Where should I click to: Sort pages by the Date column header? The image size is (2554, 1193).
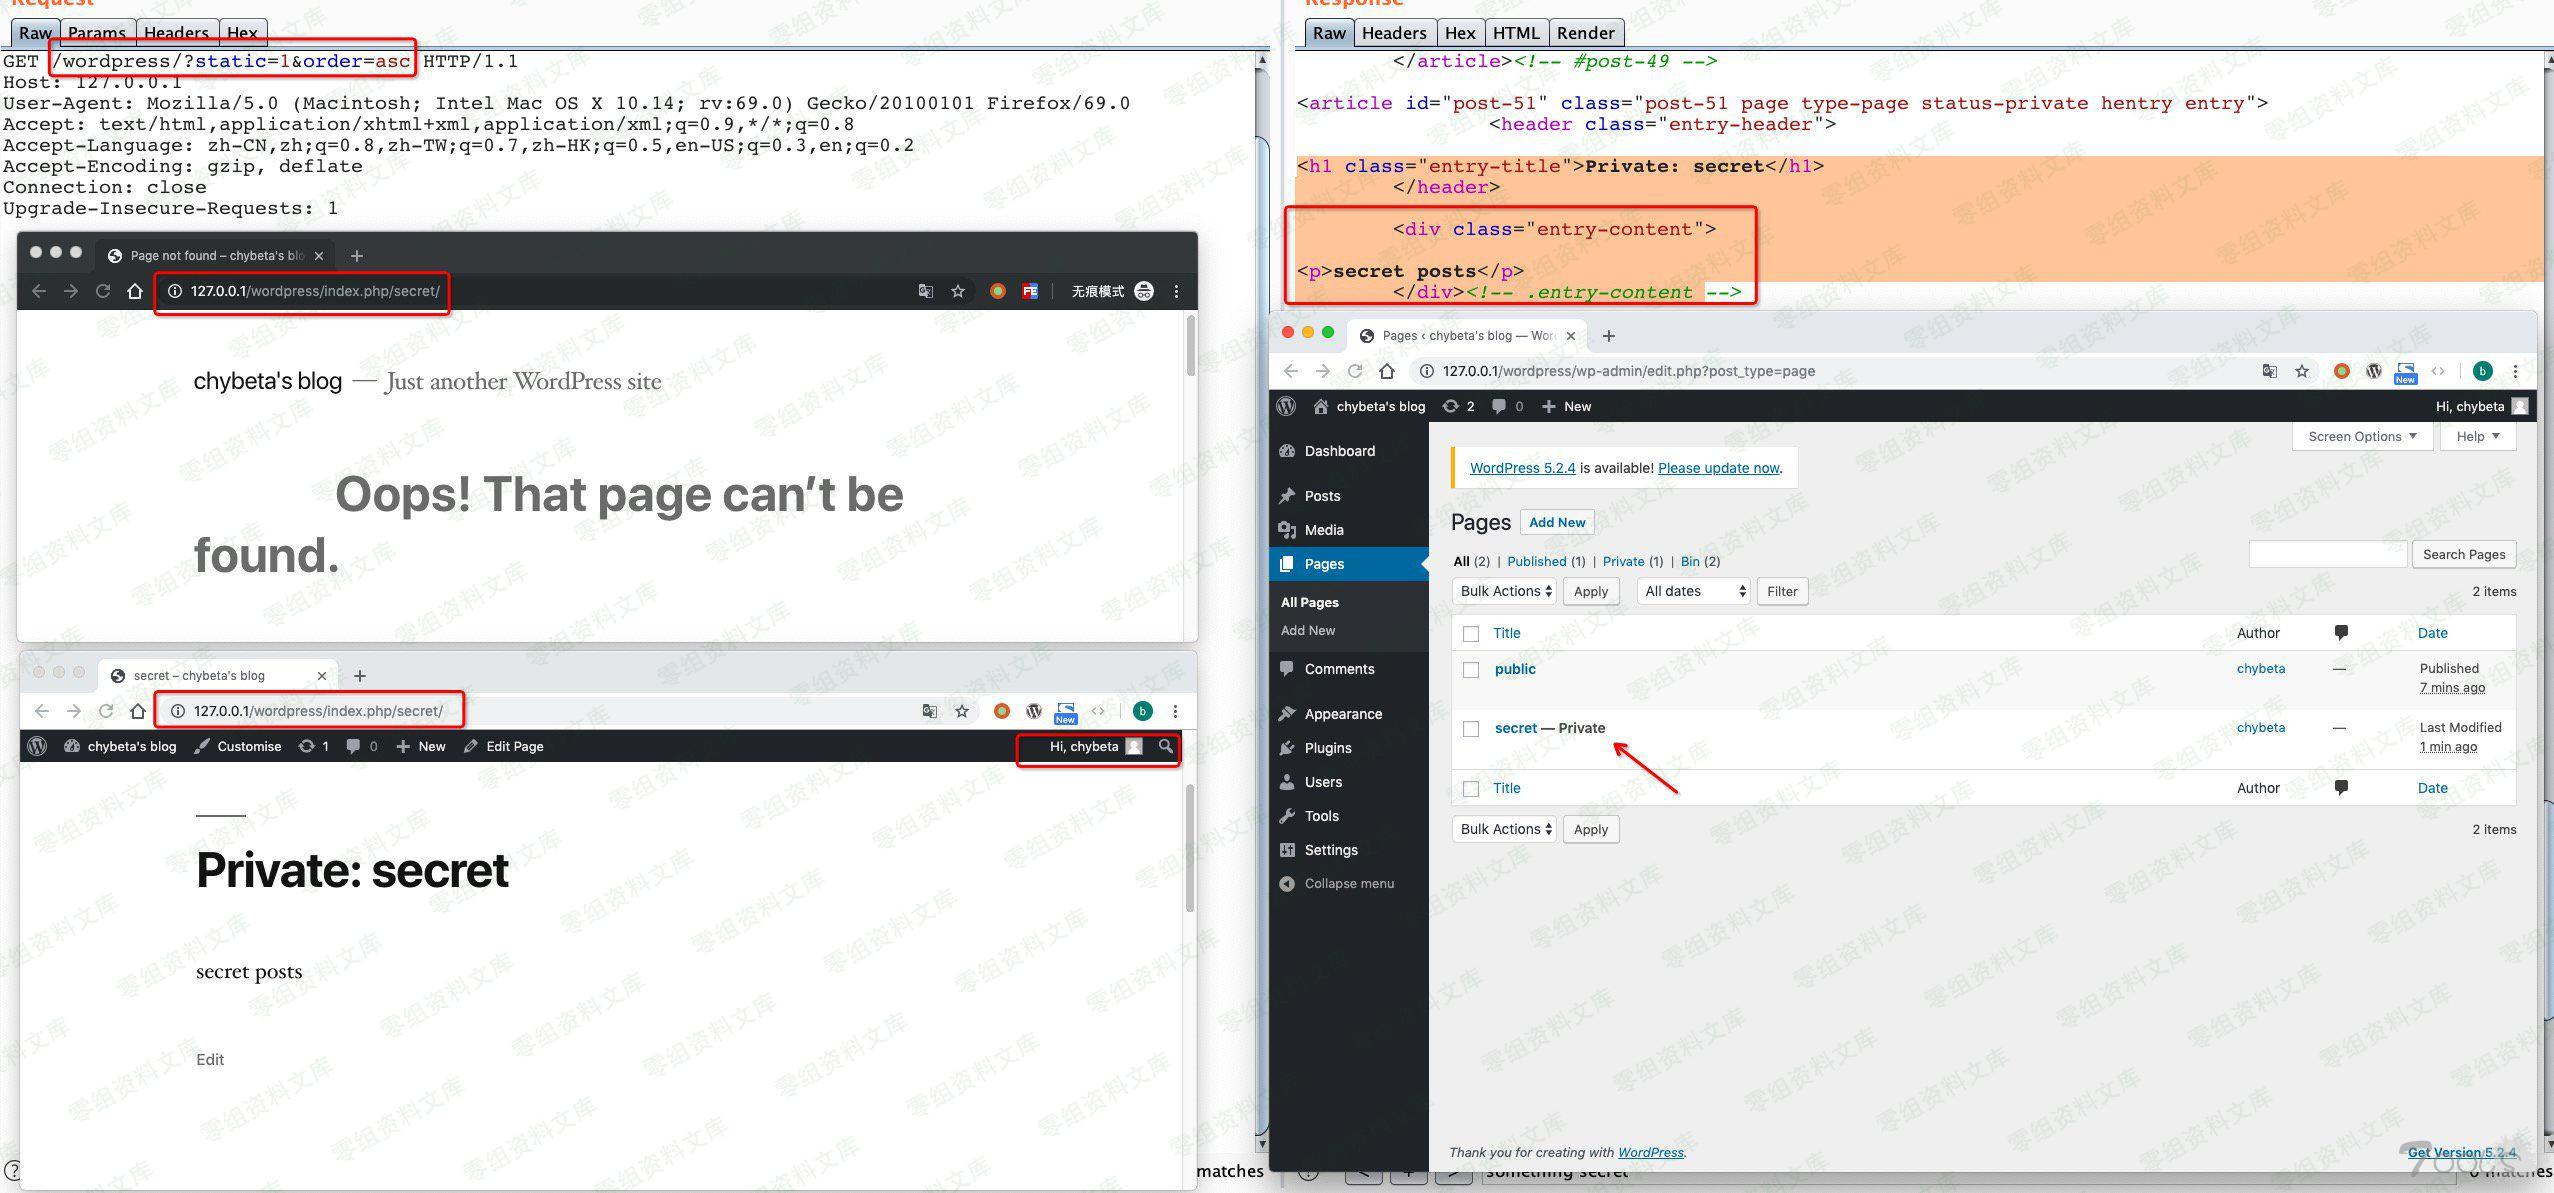tap(2432, 633)
